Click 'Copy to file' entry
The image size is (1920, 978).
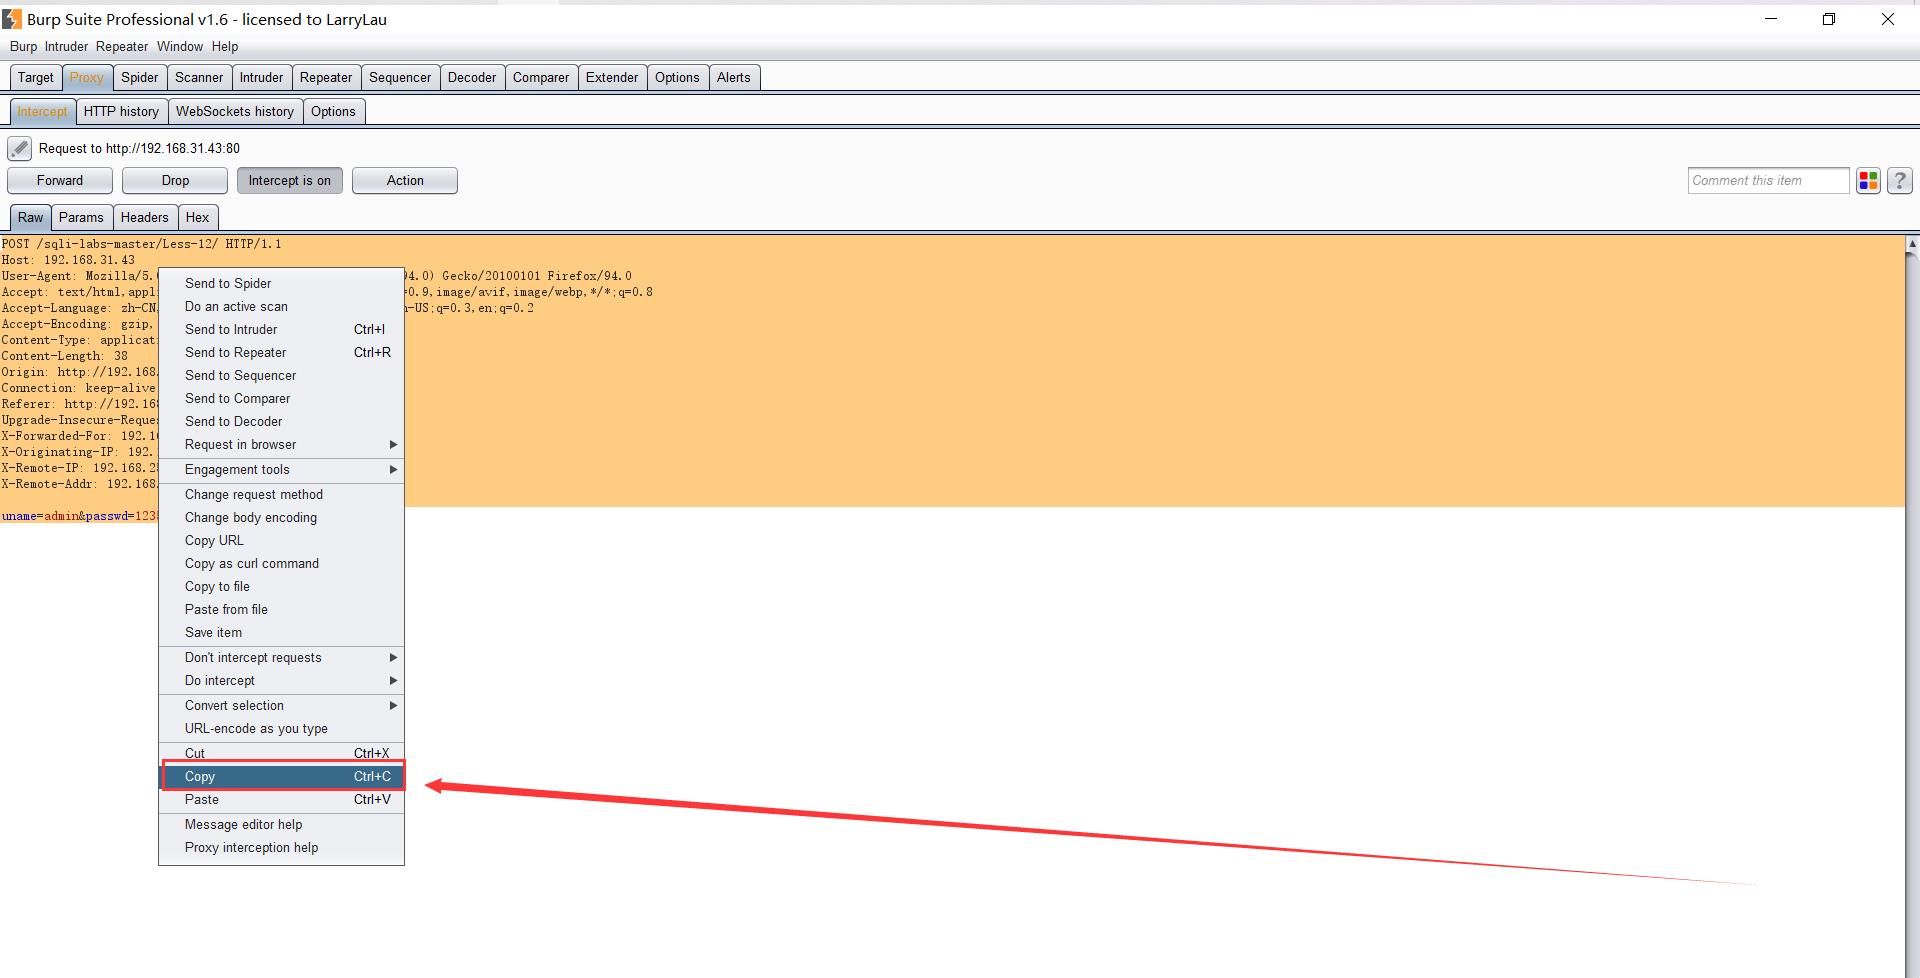(281, 587)
